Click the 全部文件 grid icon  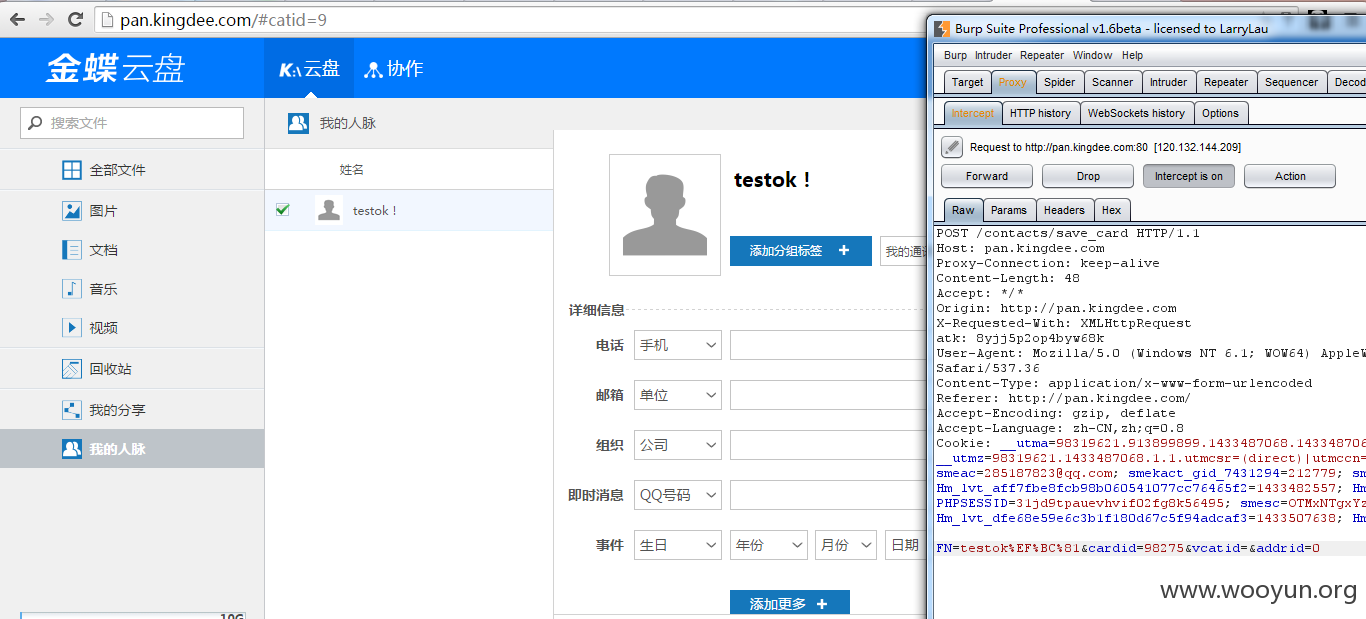pos(72,170)
